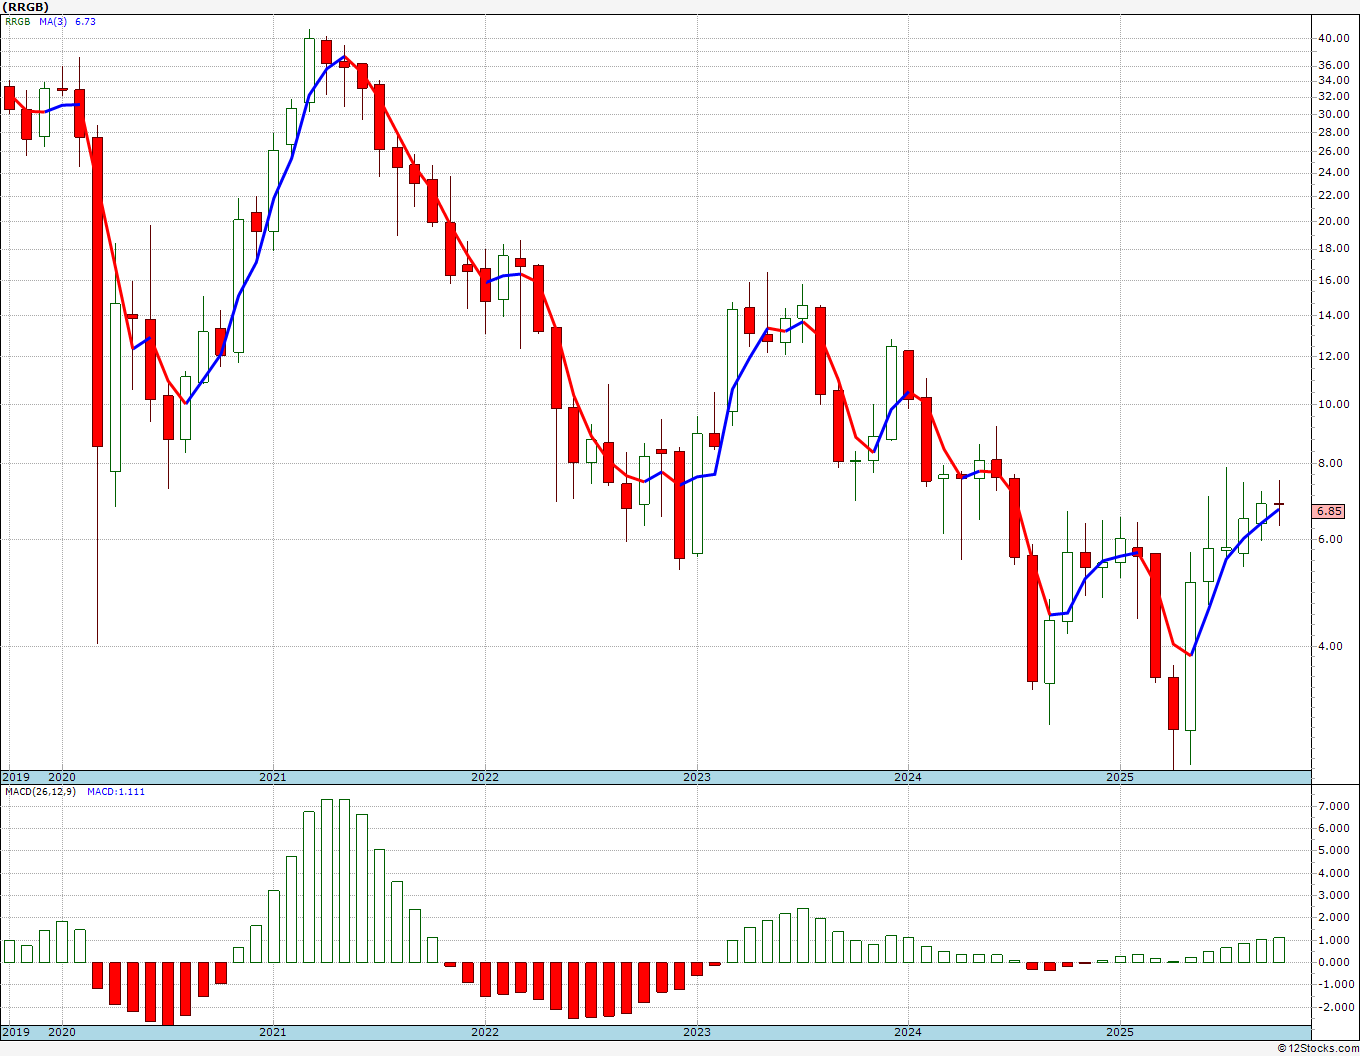Click the 2024 label on the upper time axis
This screenshot has height=1056, width=1360.
[x=908, y=777]
